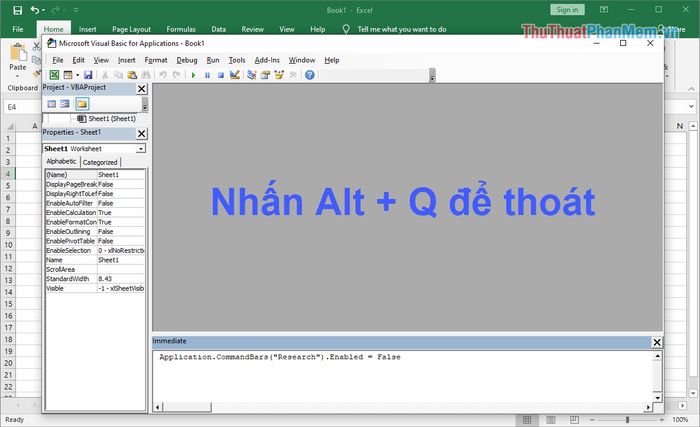Select the EnableCalculation property row

point(95,213)
